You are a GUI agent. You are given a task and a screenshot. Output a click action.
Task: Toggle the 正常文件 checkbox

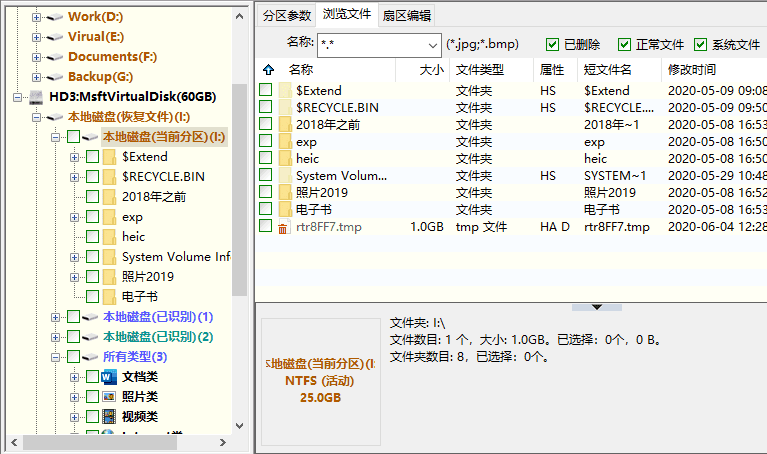625,45
